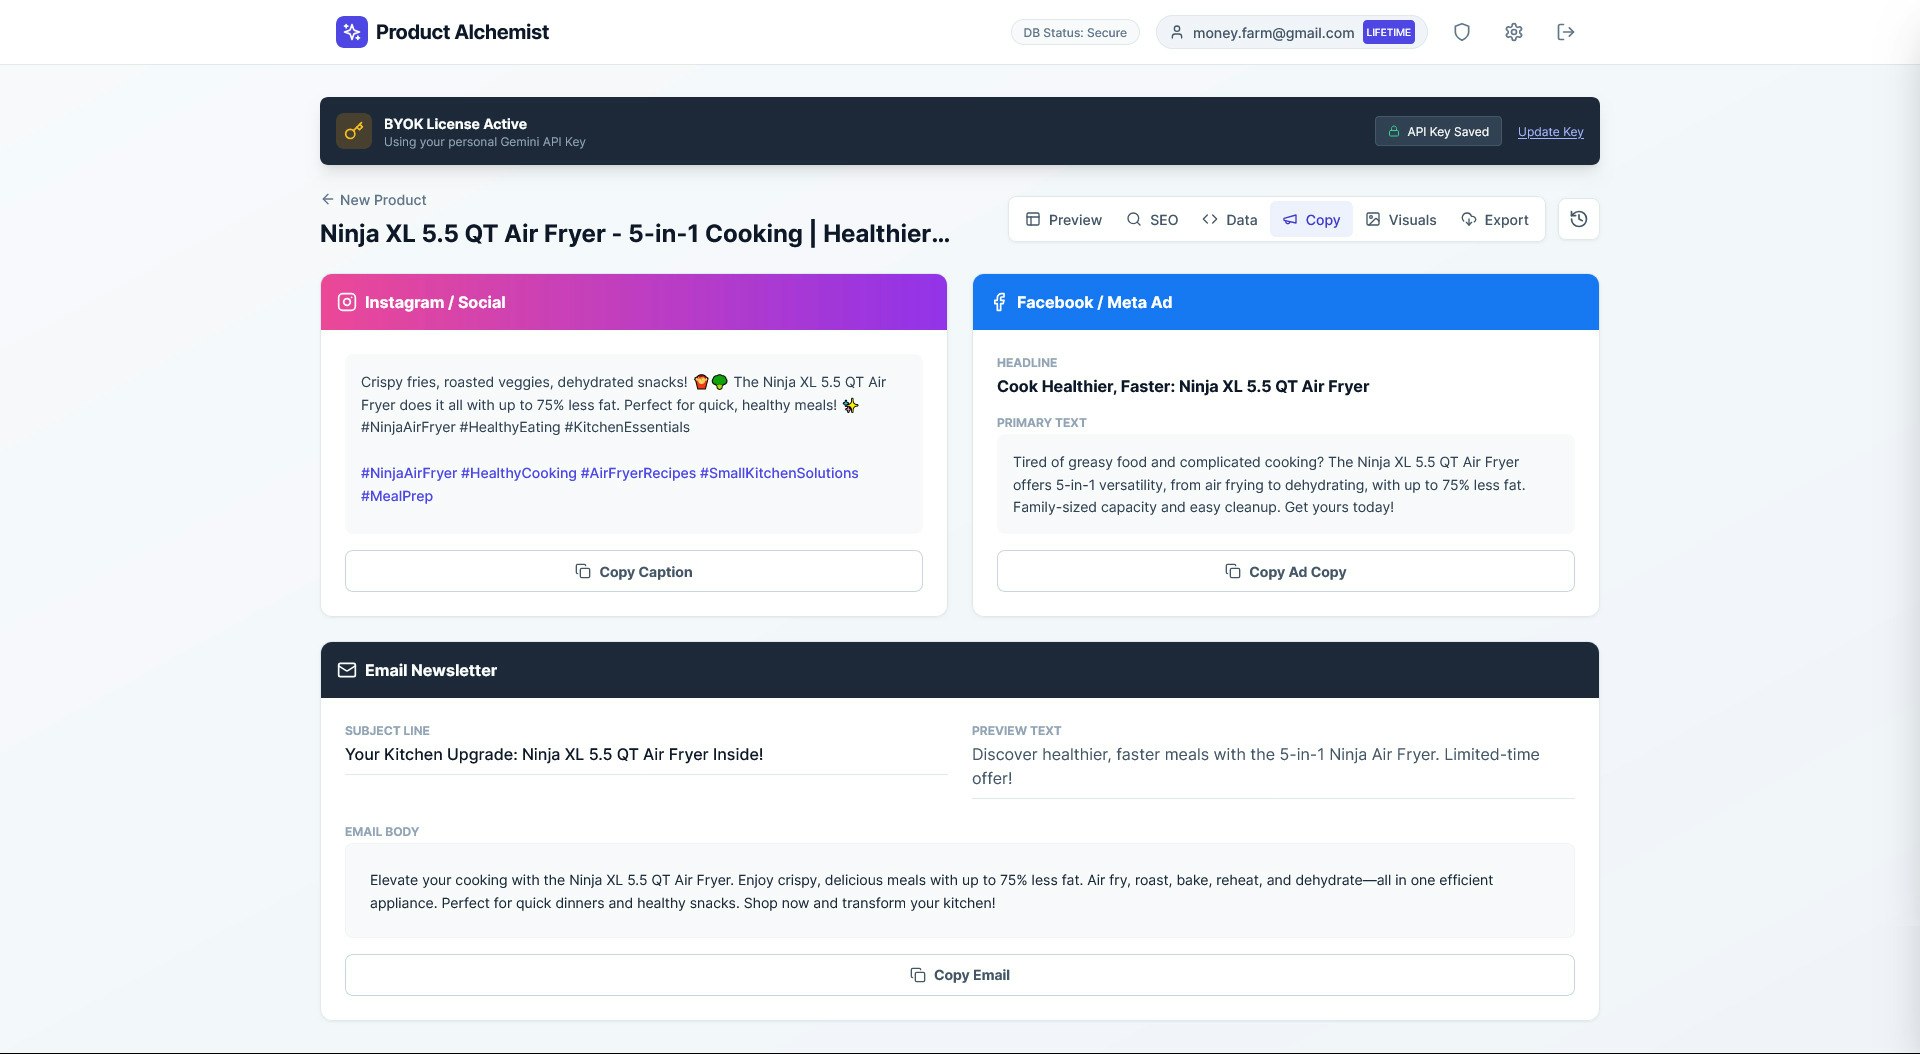Click the email subject line field
The height and width of the screenshot is (1054, 1920).
point(646,755)
